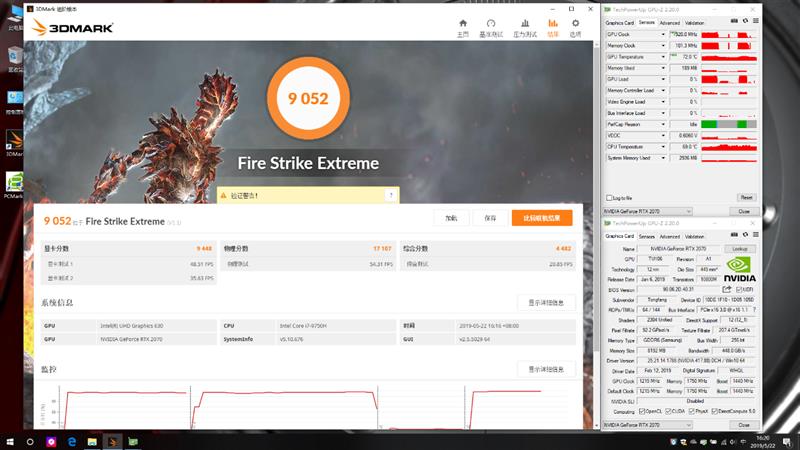Expand the GPU Temperature sensor dropdown
The height and width of the screenshot is (450, 800).
(663, 57)
